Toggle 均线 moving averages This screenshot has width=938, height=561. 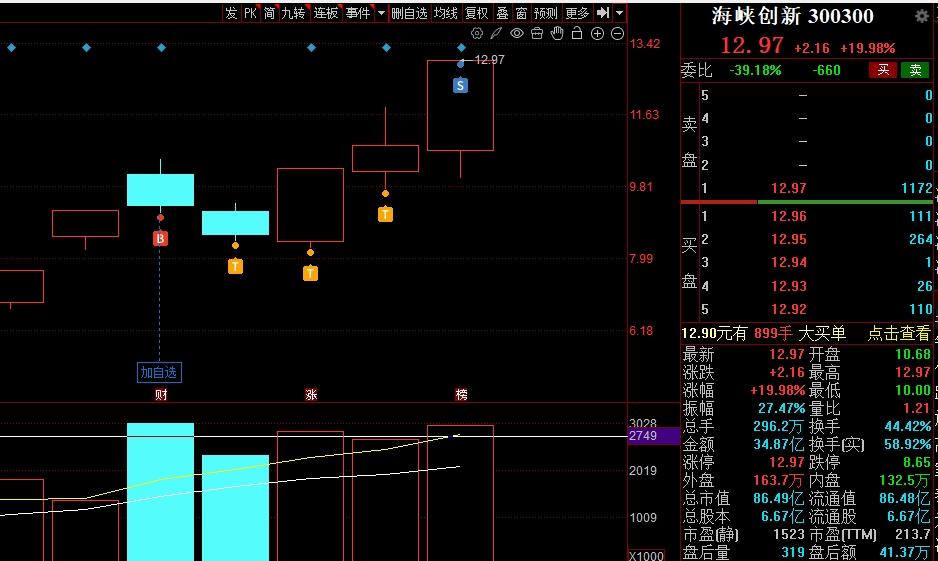point(446,13)
